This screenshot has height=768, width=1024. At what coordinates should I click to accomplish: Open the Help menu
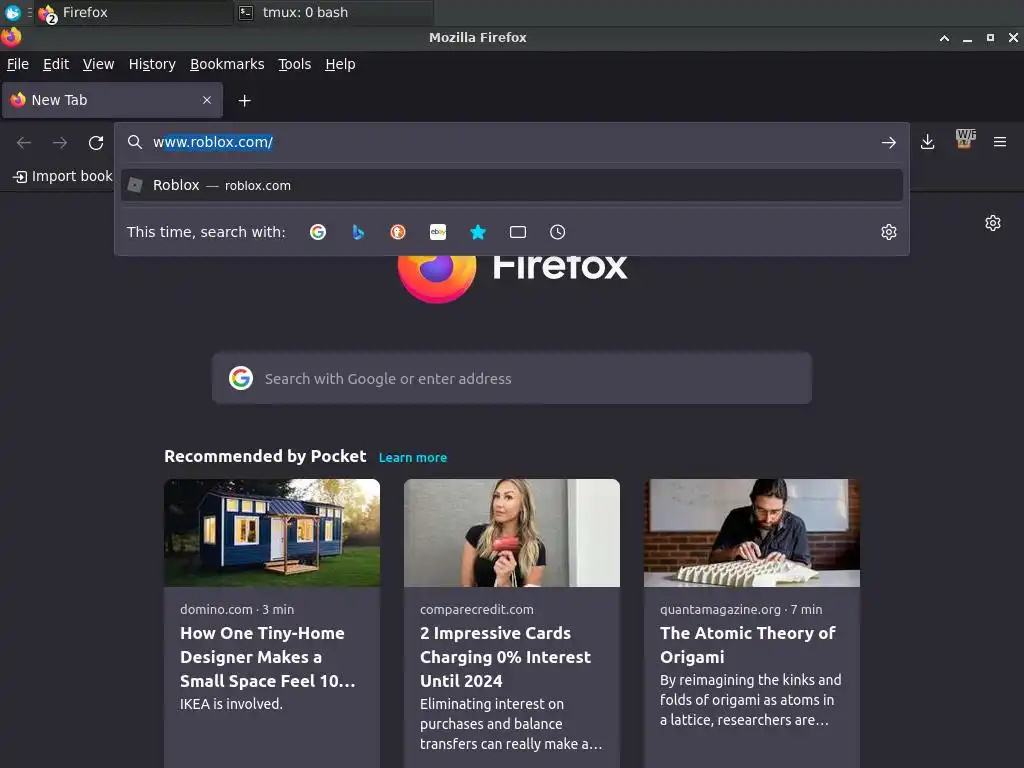coord(340,64)
